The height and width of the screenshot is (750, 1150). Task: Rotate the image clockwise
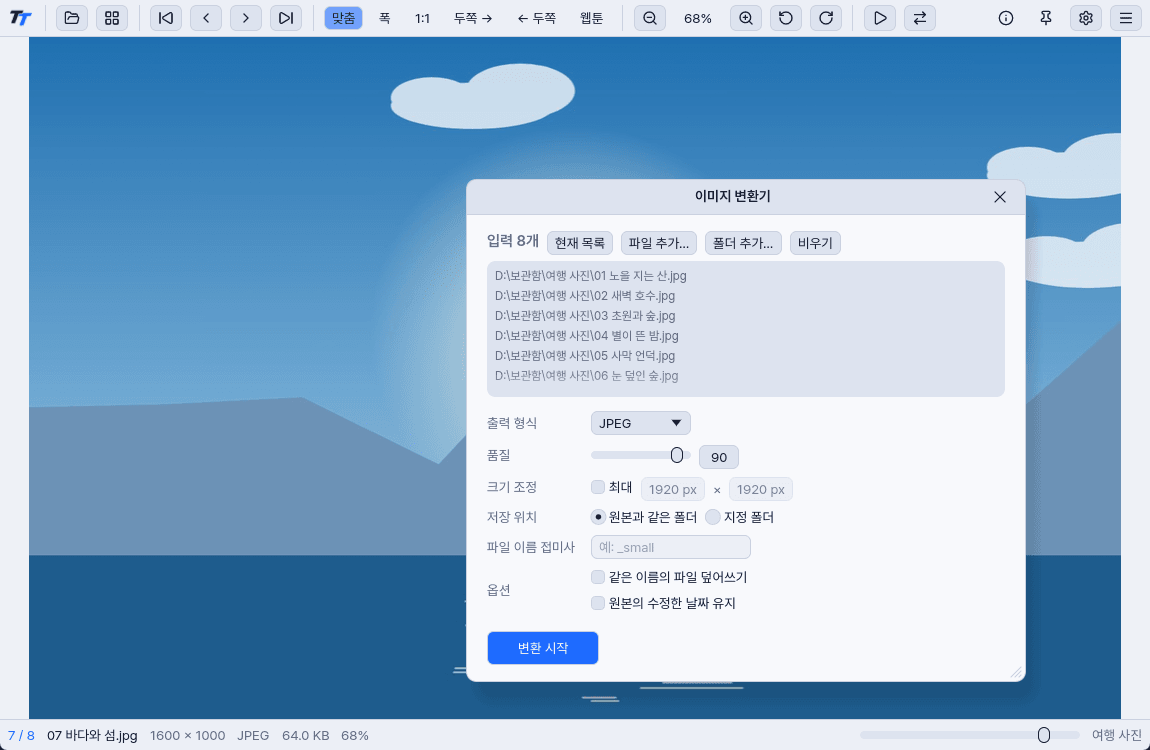coord(826,18)
